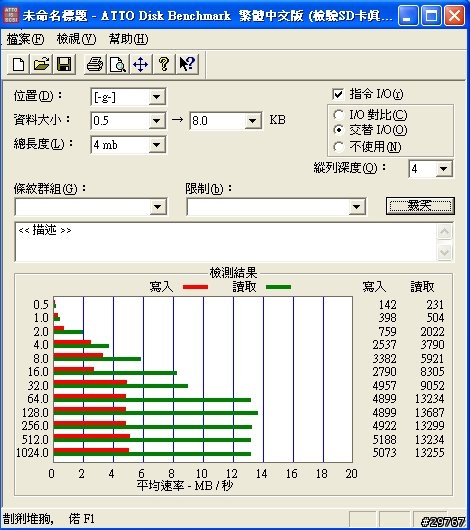Viewport: 470px width, 530px height.
Task: Click the write value 5188
Action: [x=384, y=439]
